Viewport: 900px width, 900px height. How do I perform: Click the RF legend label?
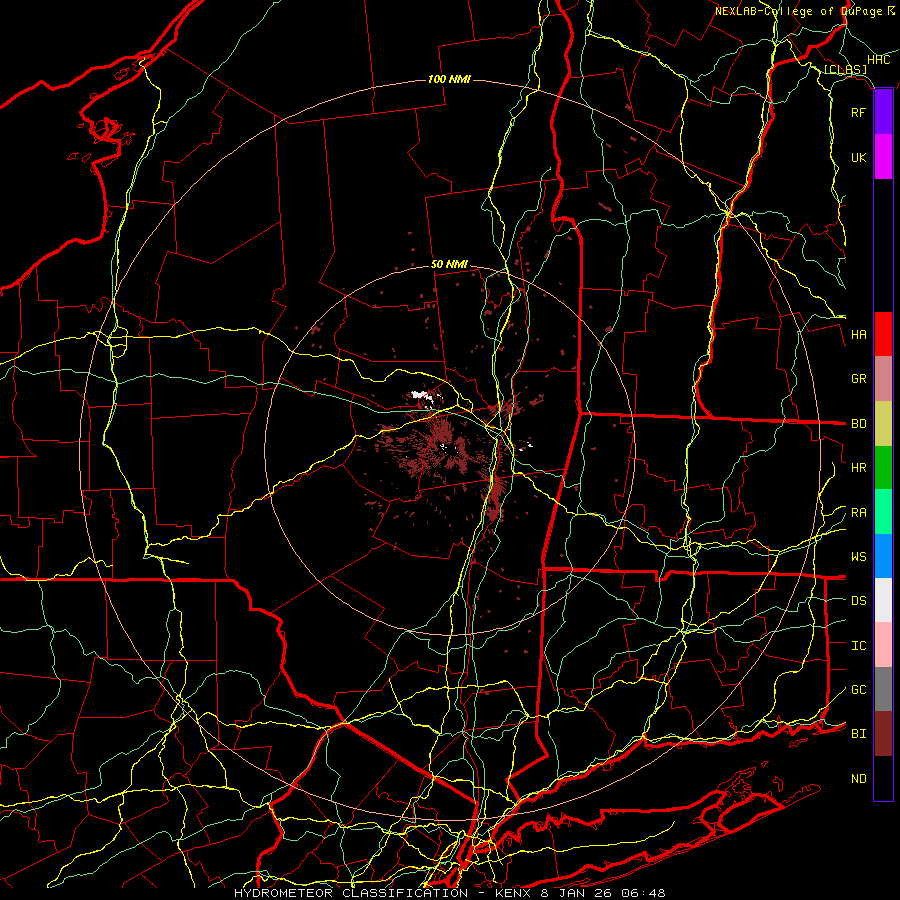(859, 112)
